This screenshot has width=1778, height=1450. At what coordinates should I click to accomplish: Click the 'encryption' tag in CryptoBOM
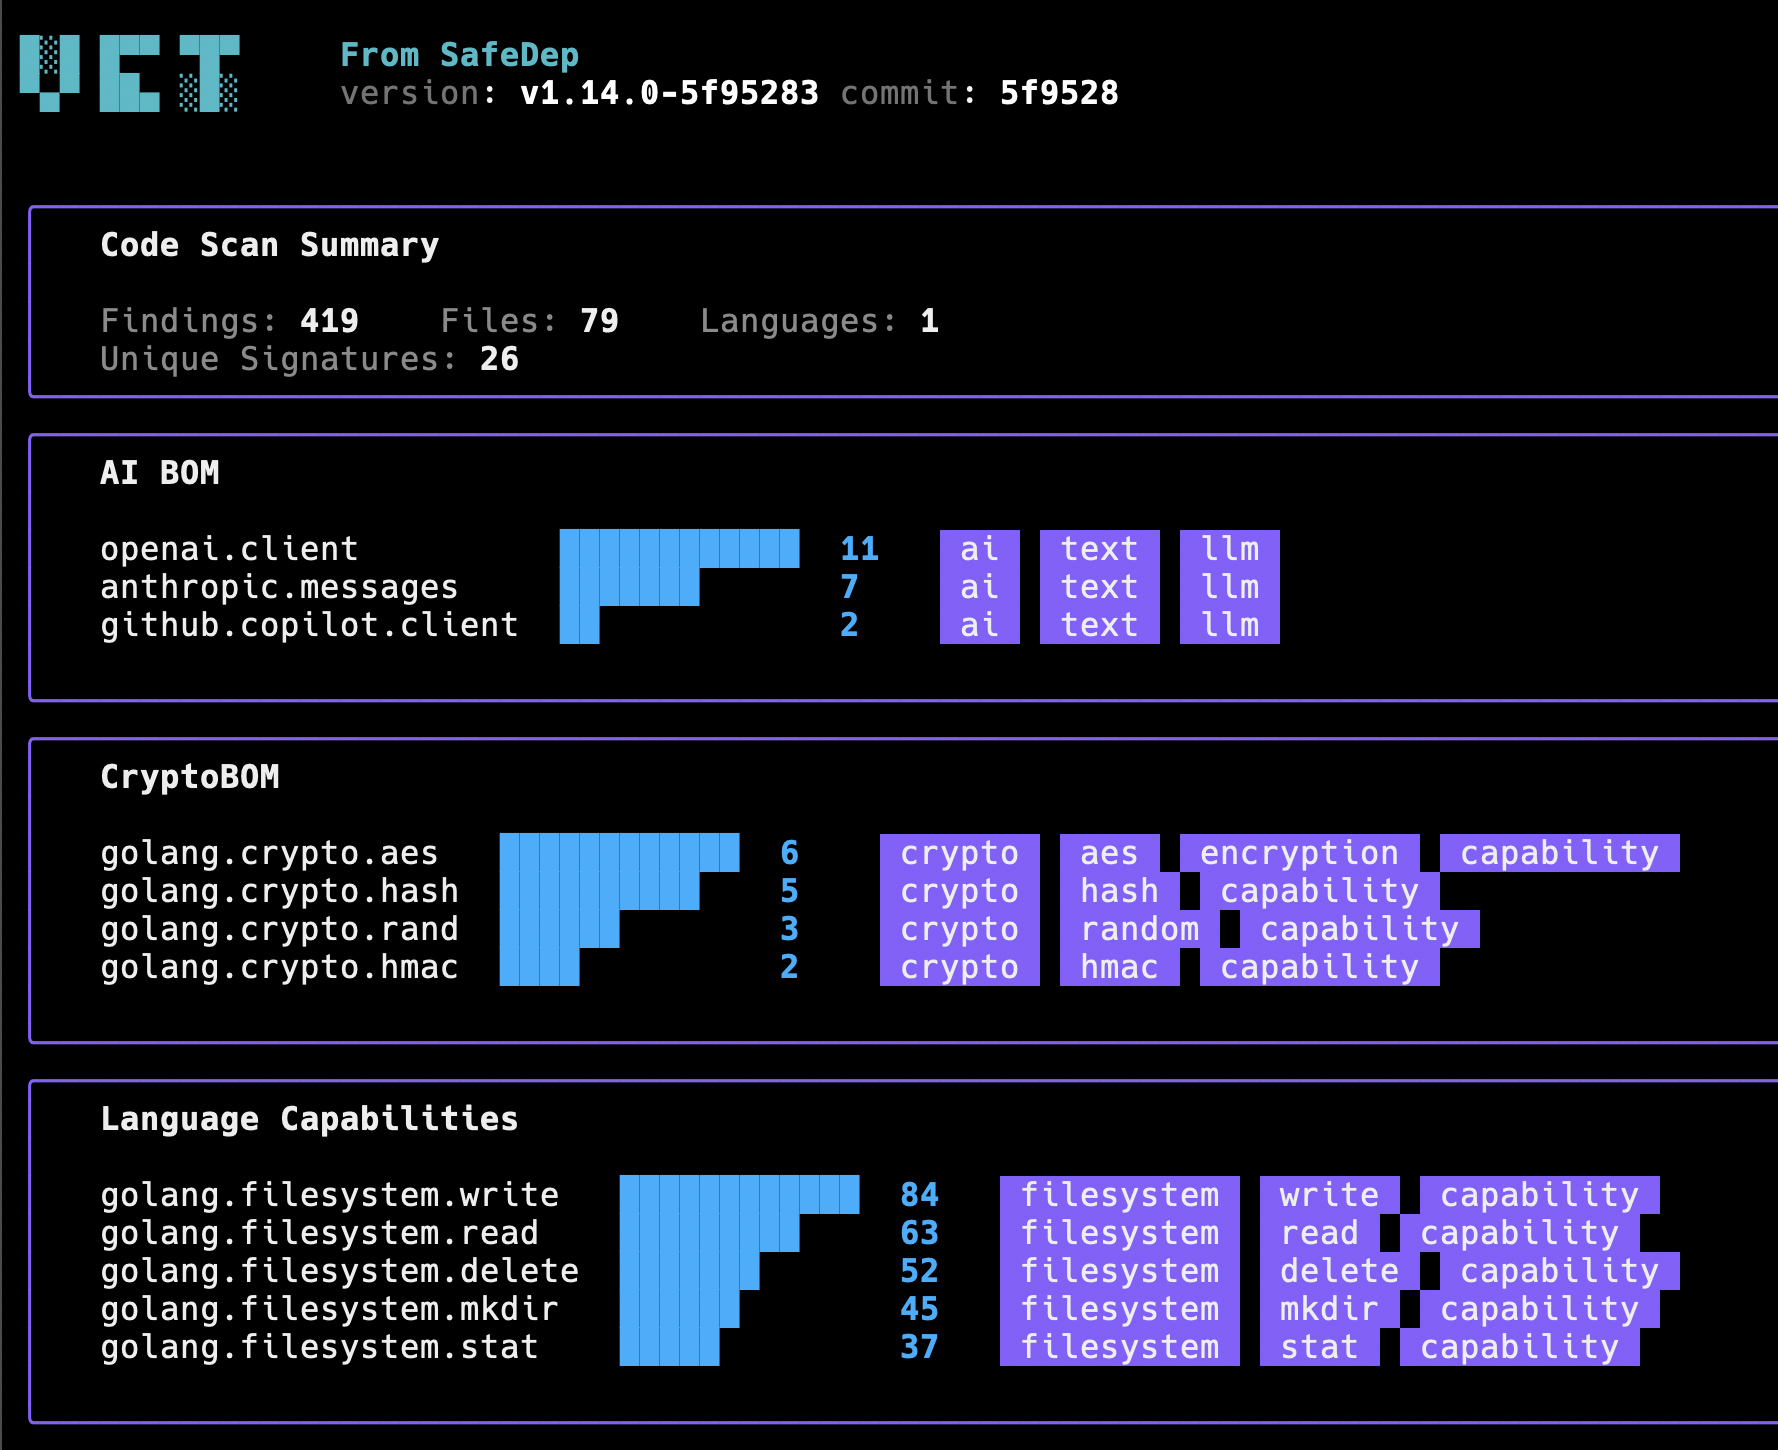1299,853
